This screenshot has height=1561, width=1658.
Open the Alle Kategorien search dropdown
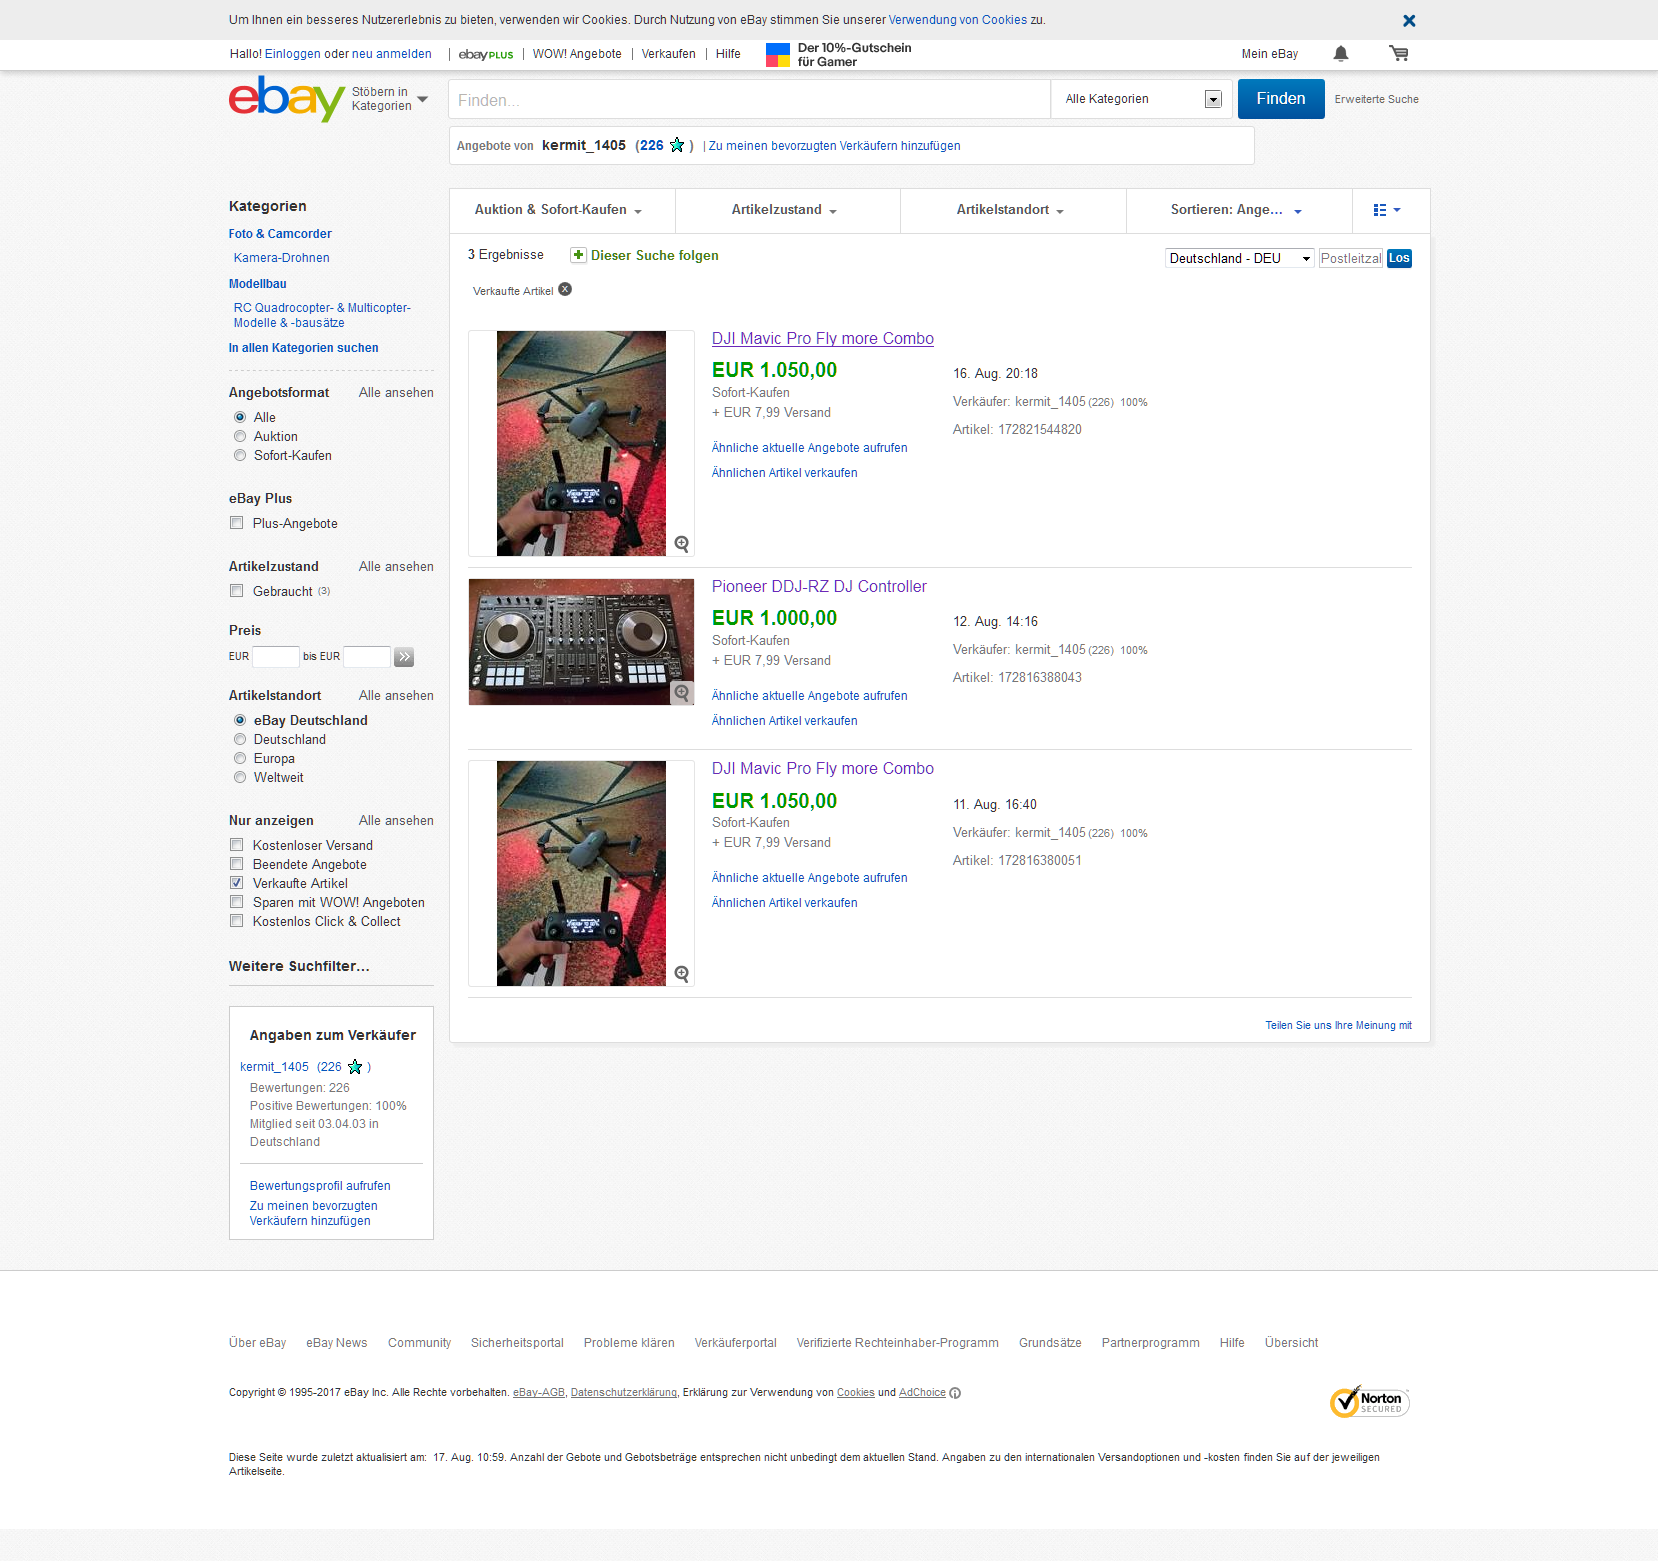[x=1143, y=99]
